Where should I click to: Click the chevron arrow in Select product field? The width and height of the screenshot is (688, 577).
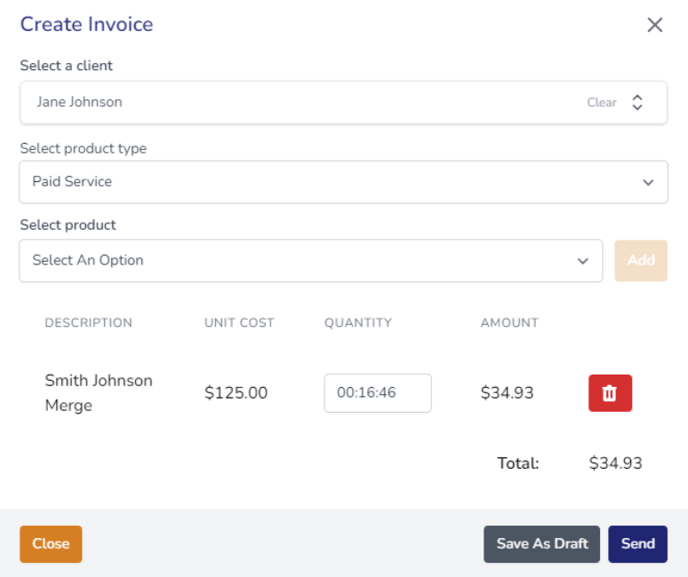583,261
